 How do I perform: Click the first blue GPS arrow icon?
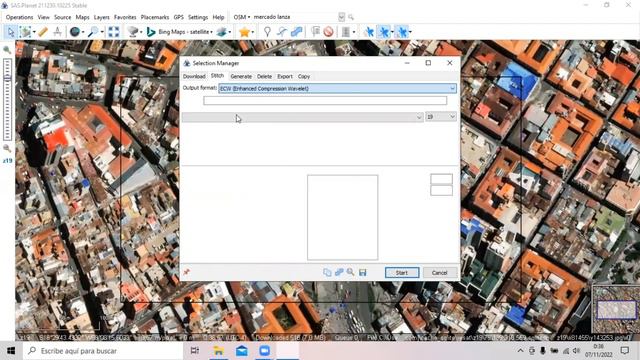[369, 32]
